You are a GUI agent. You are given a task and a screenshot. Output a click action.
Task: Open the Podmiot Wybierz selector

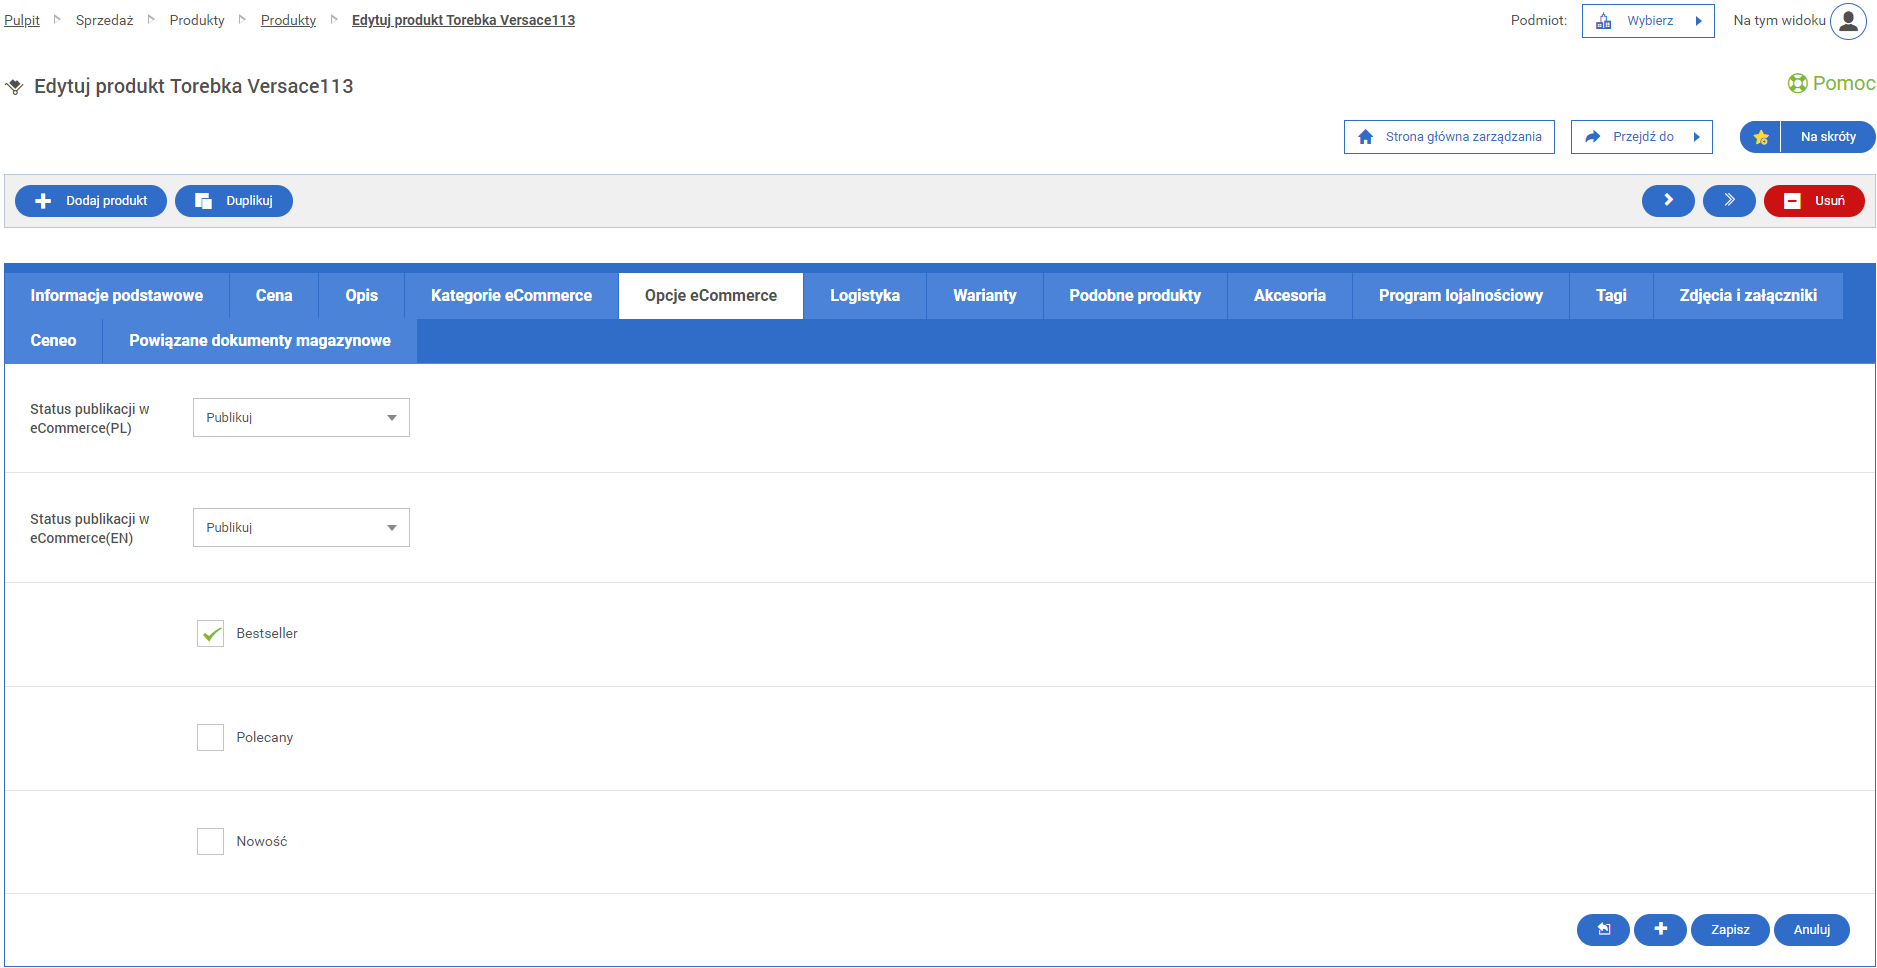[x=1647, y=21]
